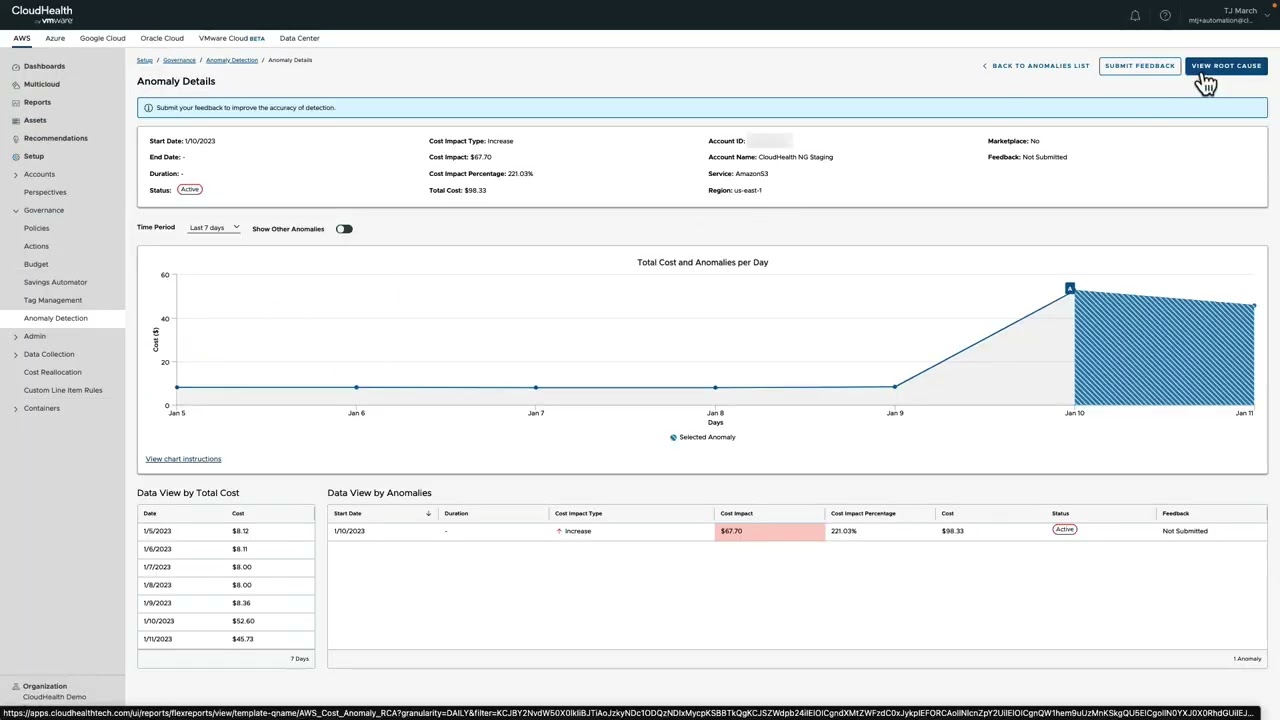The image size is (1280, 720).
Task: Click the Jan 6 data point on chart
Action: click(x=356, y=387)
